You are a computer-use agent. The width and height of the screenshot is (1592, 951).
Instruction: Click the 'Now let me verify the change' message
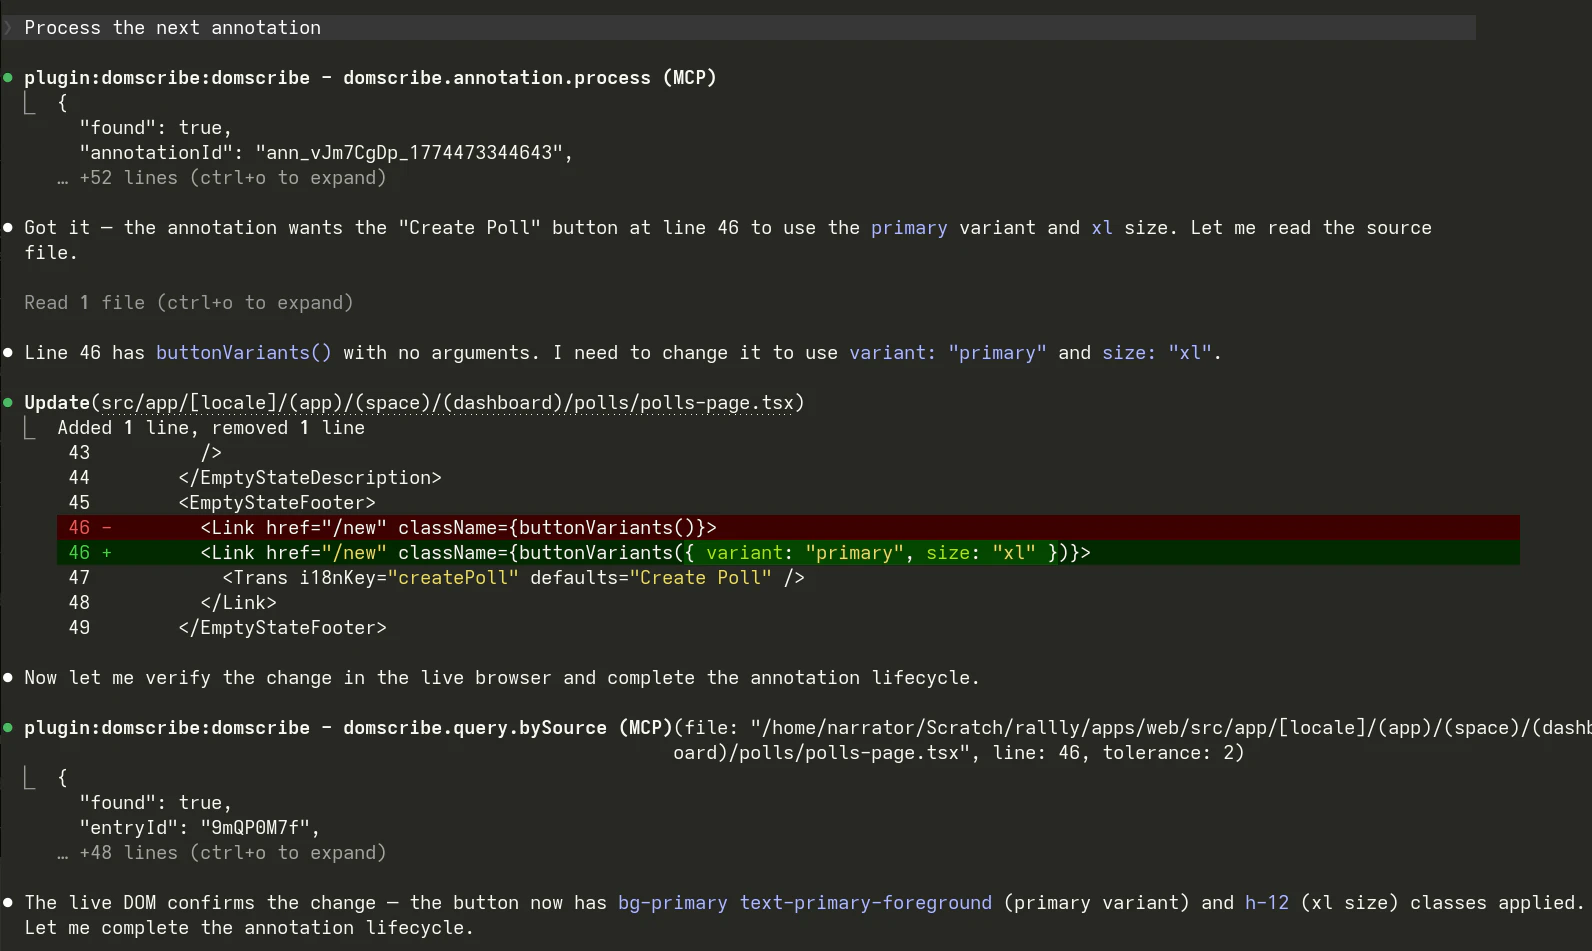pos(502,678)
